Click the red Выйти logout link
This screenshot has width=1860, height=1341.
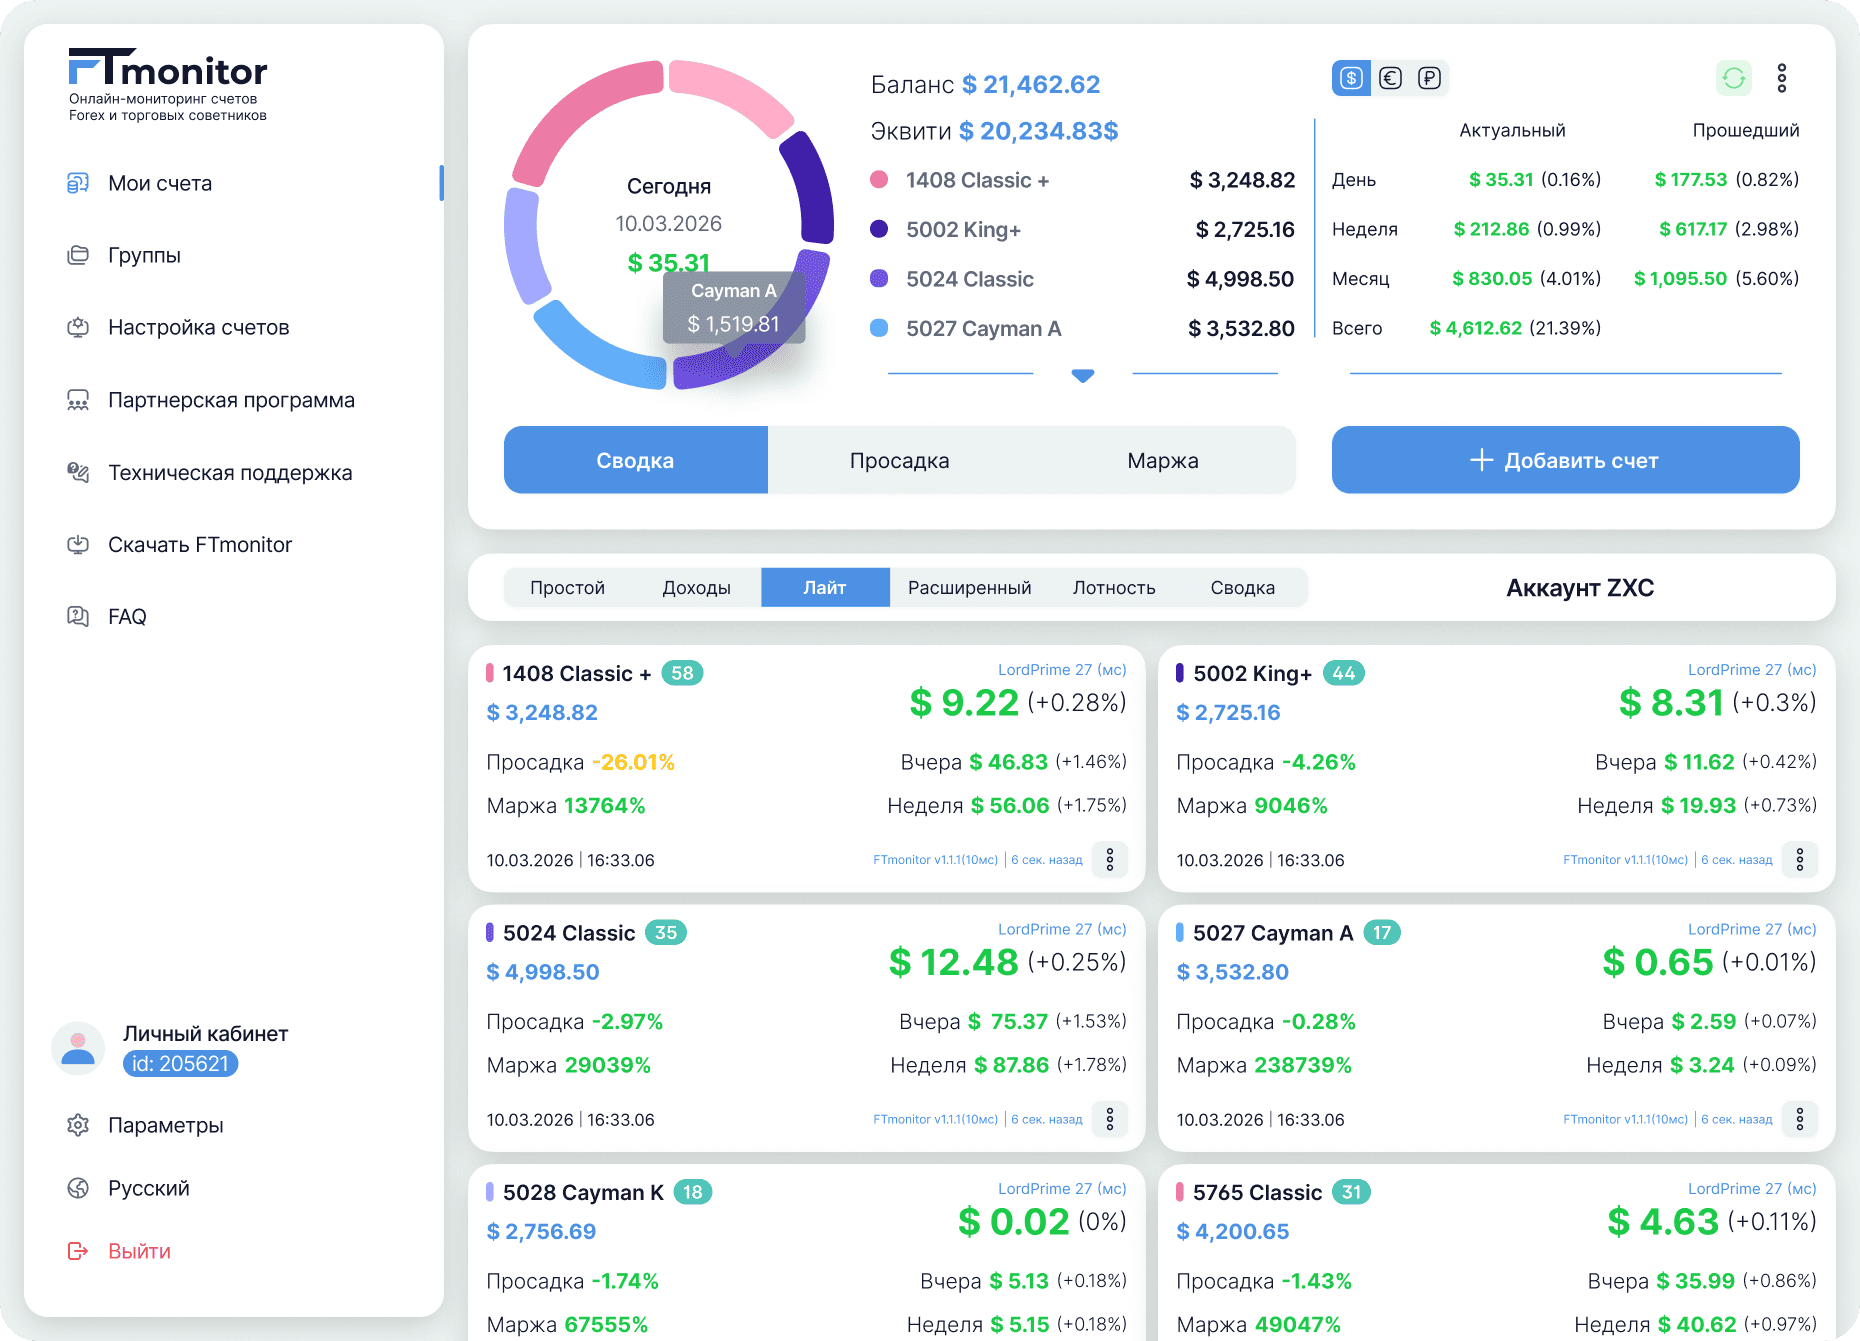pos(139,1251)
